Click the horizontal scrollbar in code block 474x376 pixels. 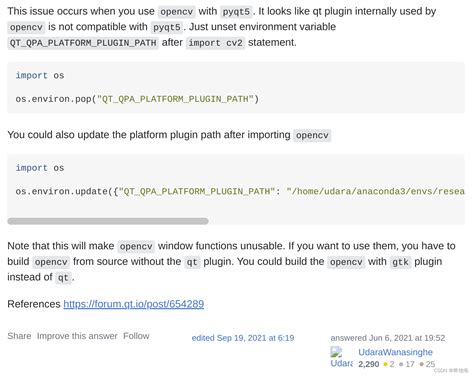tap(108, 221)
